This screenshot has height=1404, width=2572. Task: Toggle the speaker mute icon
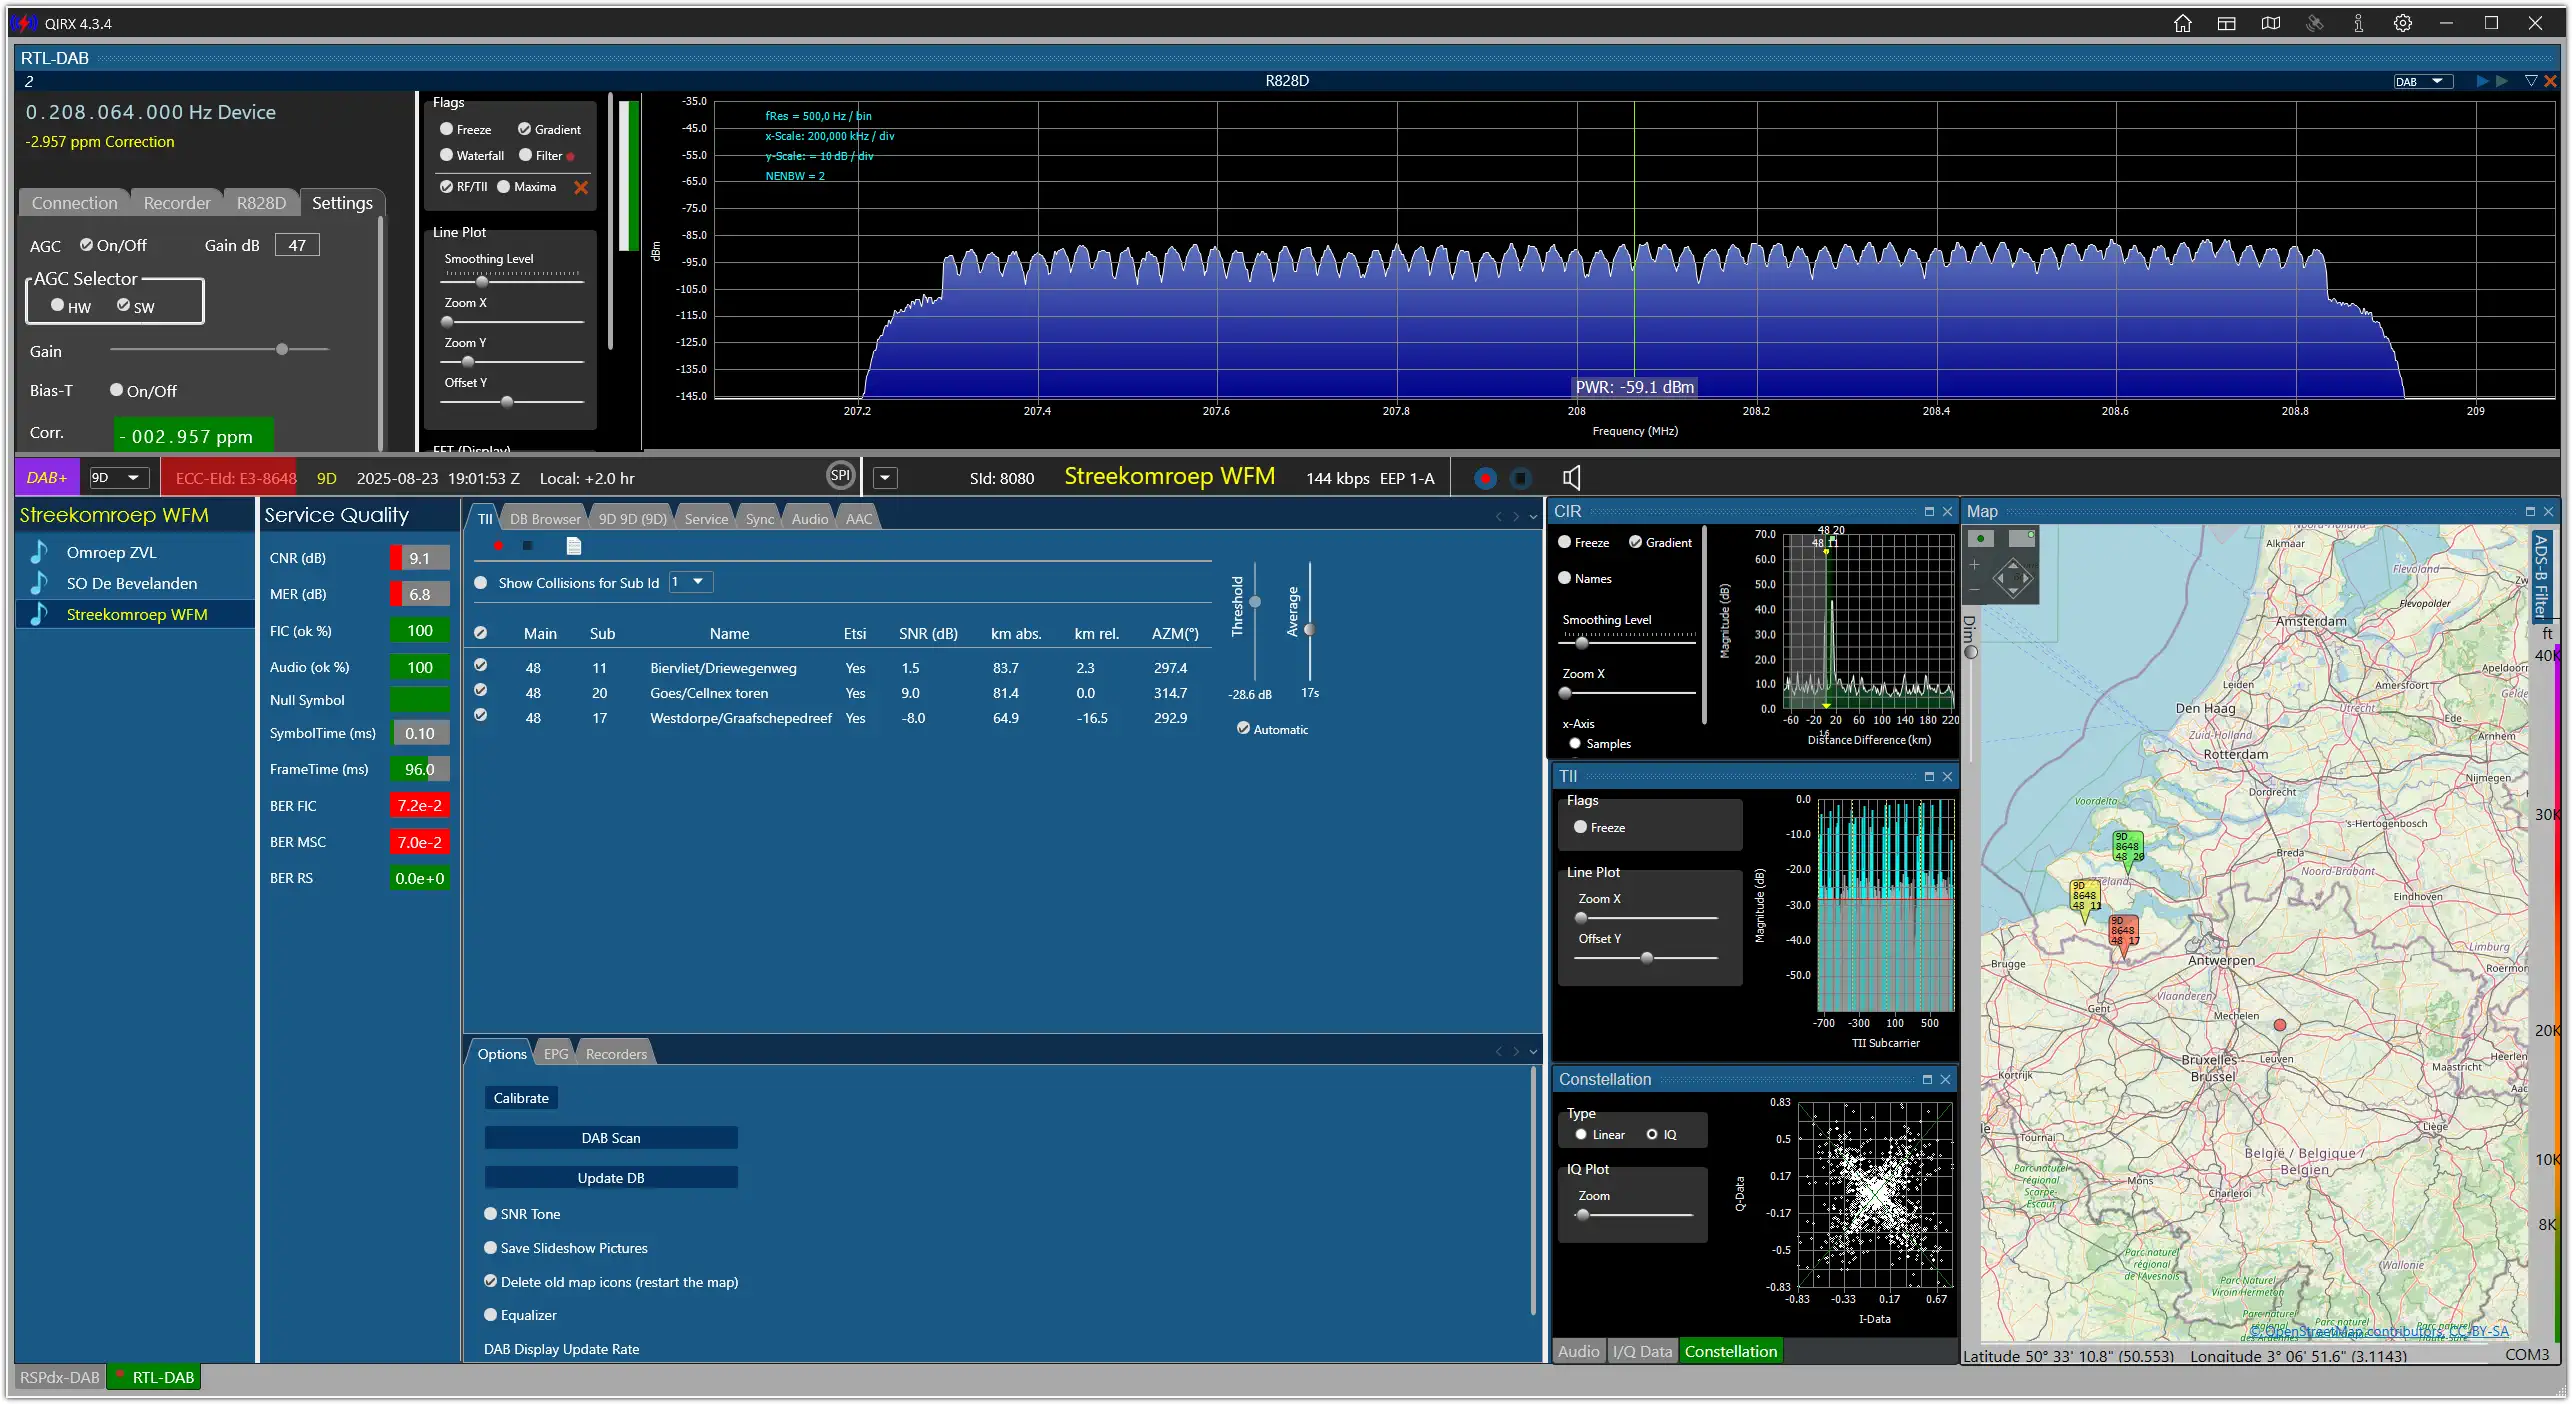(x=1571, y=478)
